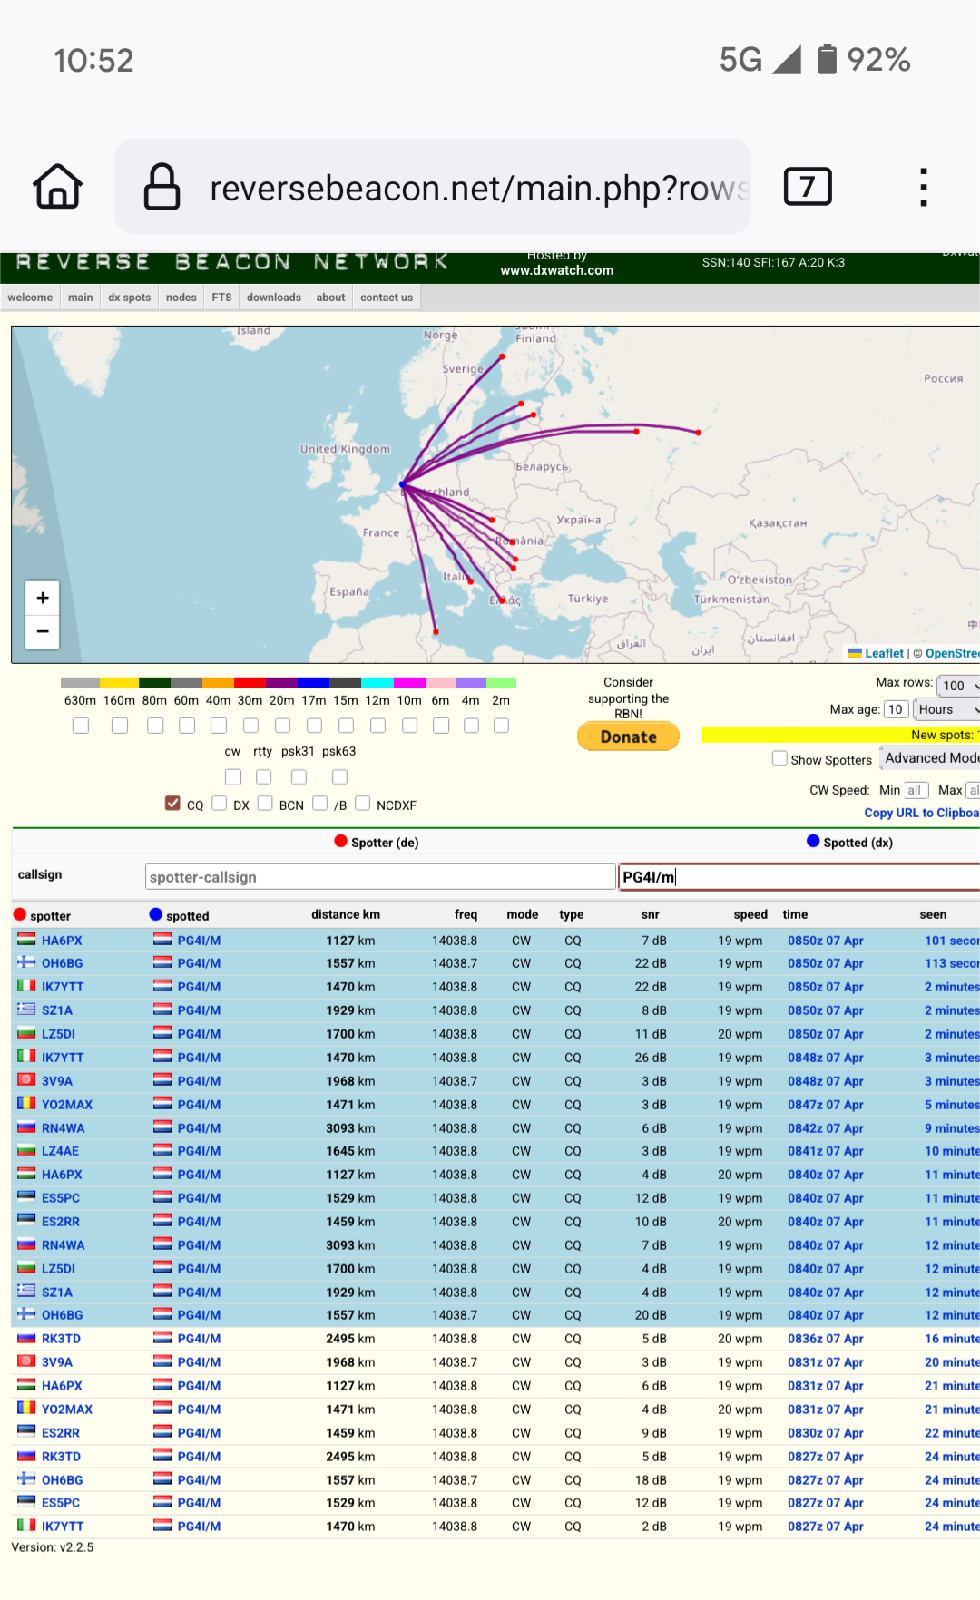This screenshot has height=1600, width=980.
Task: Click the Donate button
Action: pyautogui.click(x=628, y=737)
